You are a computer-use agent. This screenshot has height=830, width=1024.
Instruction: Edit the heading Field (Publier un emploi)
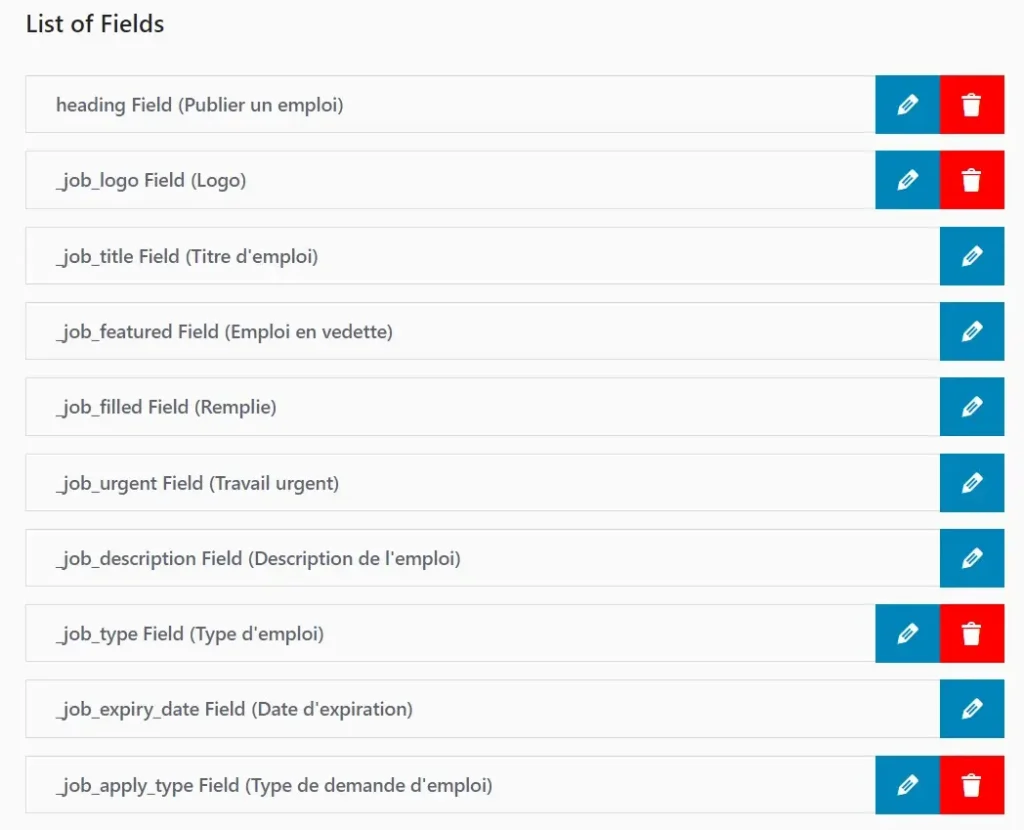[906, 104]
